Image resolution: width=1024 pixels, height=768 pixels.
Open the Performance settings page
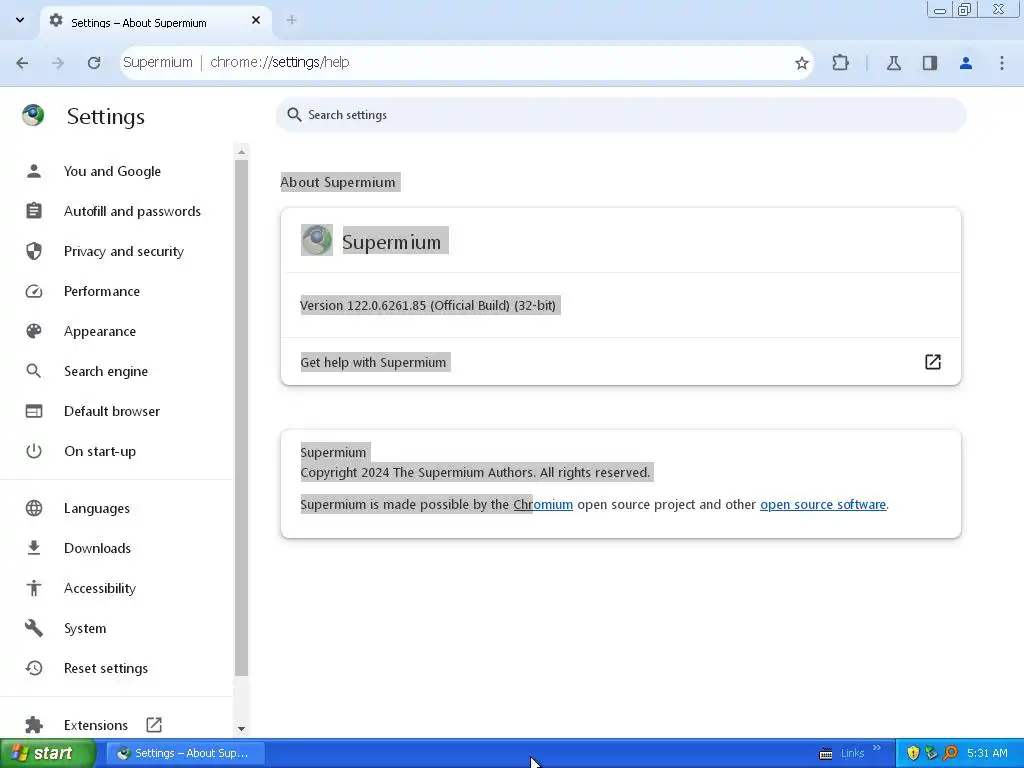coord(102,291)
